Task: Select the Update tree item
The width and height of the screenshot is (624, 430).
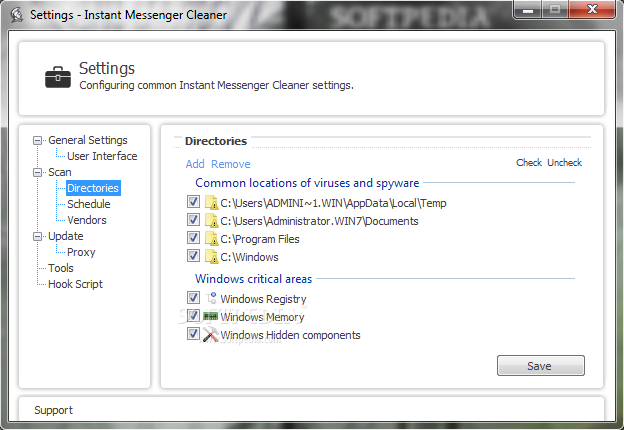Action: 66,236
